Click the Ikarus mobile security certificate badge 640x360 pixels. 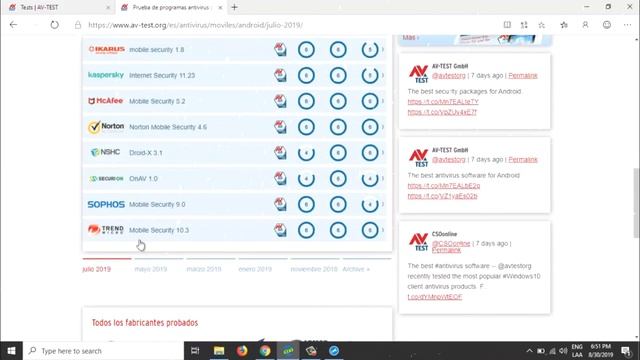(x=280, y=49)
